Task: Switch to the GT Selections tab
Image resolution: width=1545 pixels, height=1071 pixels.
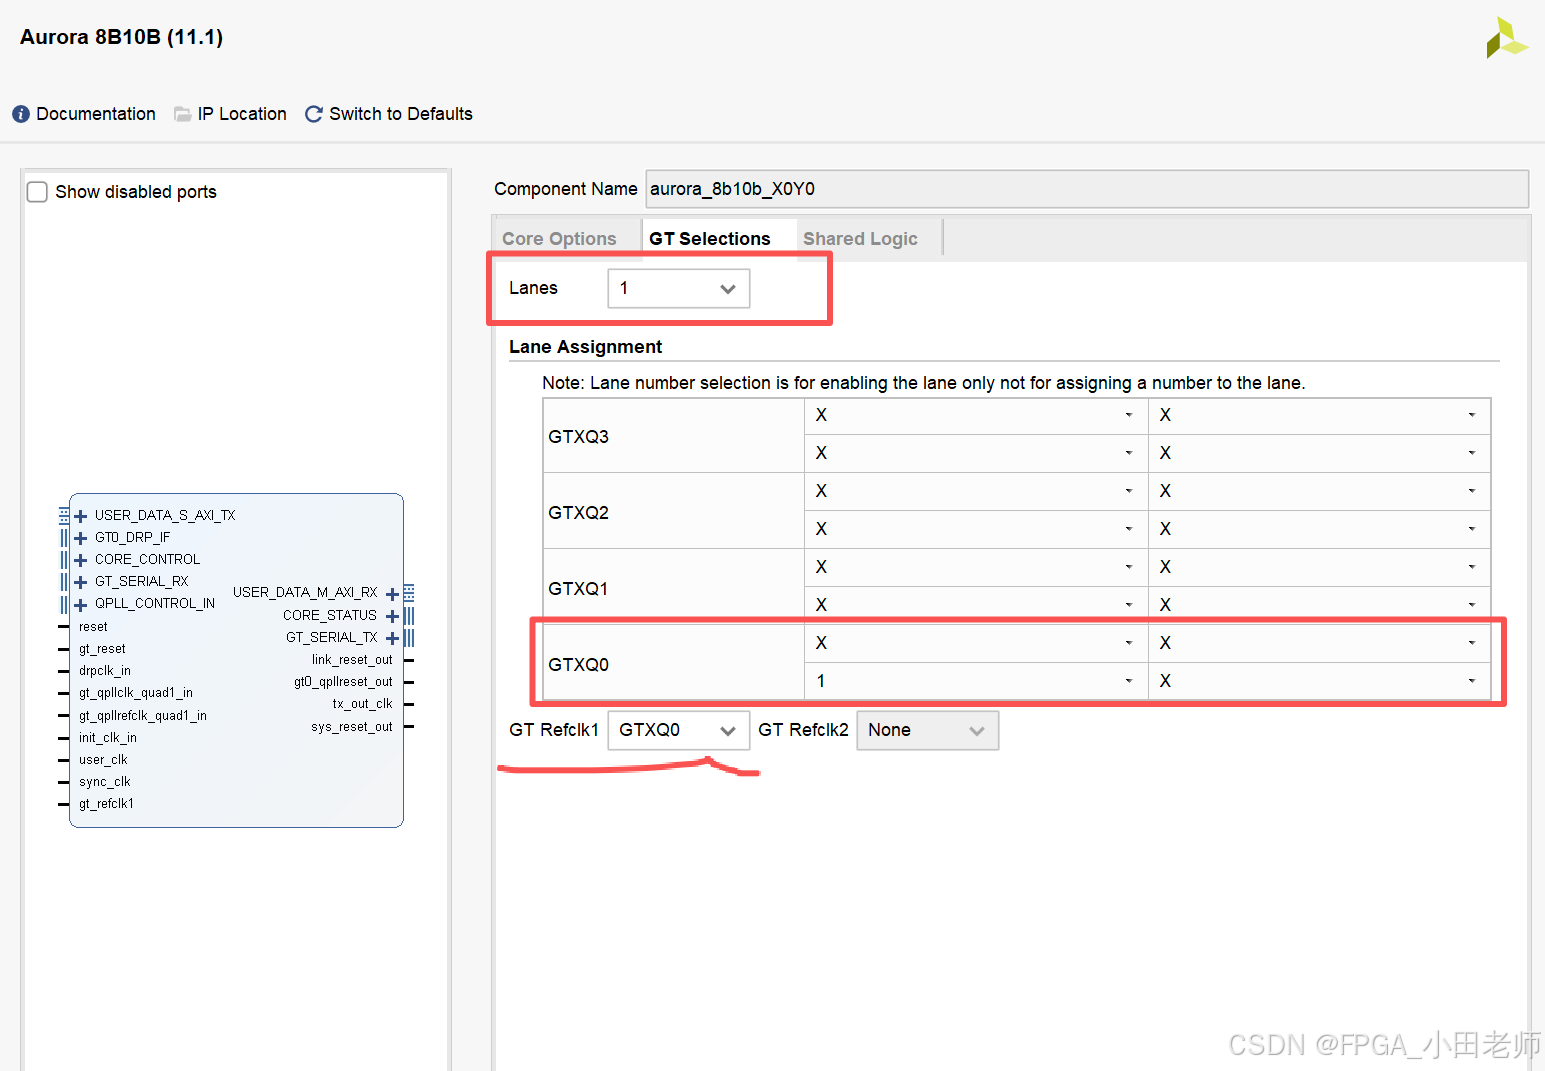Action: (710, 239)
